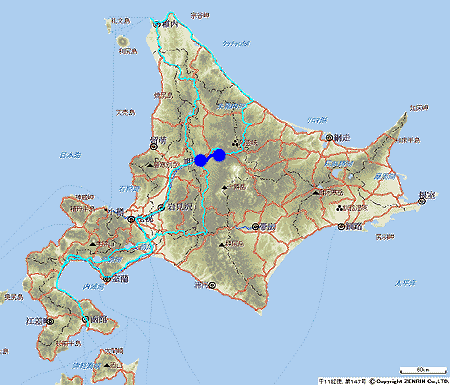
Task: Select the Urakawa (浦河) city marker
Action: tap(213, 285)
